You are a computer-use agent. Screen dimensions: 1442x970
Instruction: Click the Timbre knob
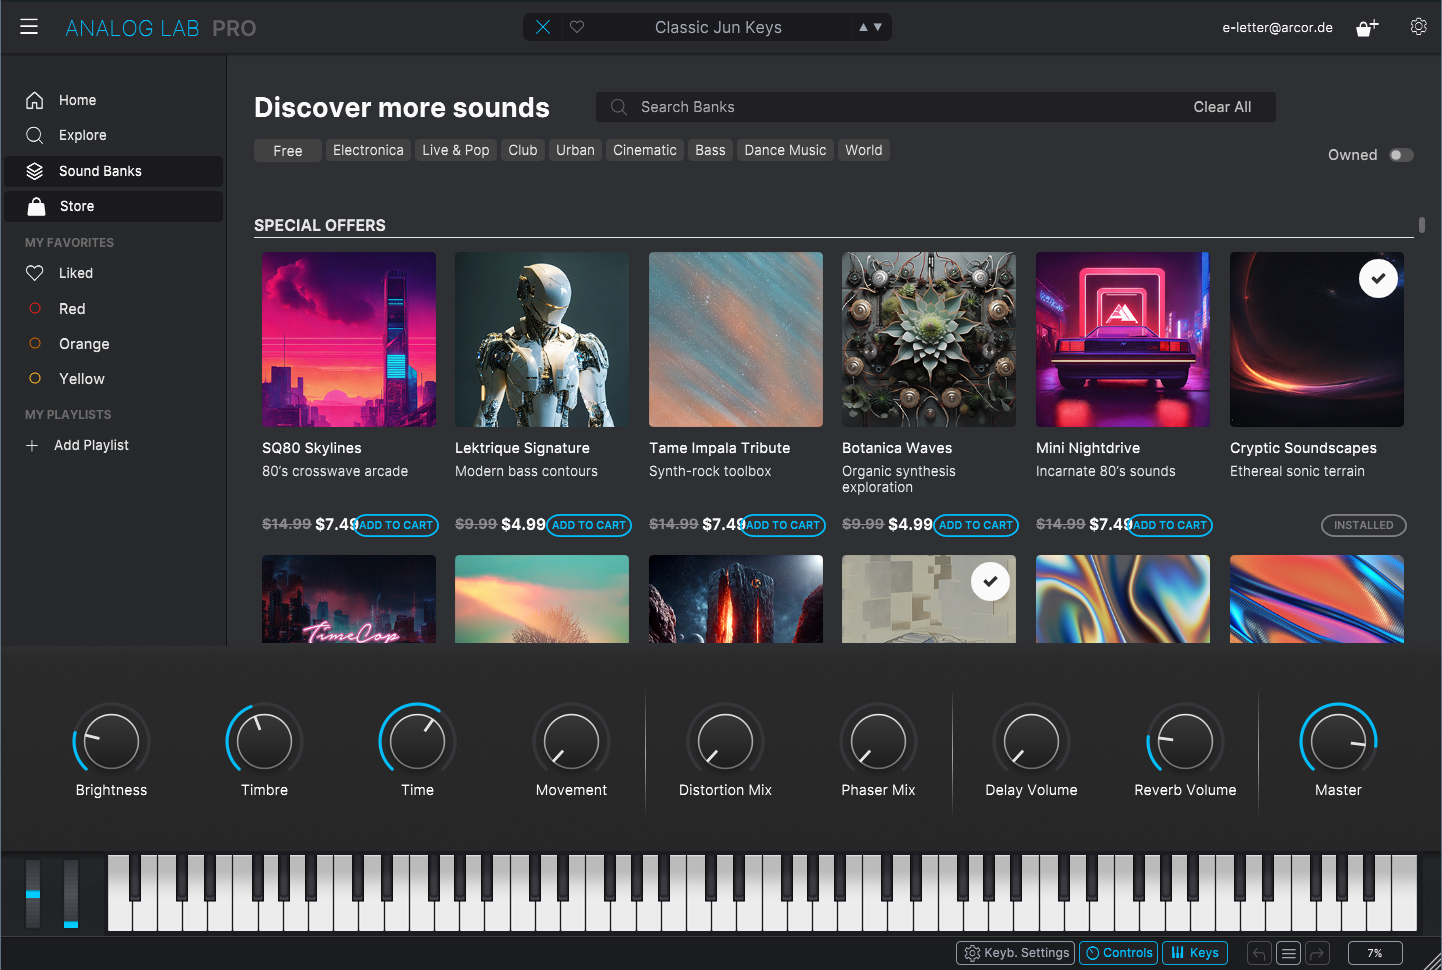[x=264, y=741]
